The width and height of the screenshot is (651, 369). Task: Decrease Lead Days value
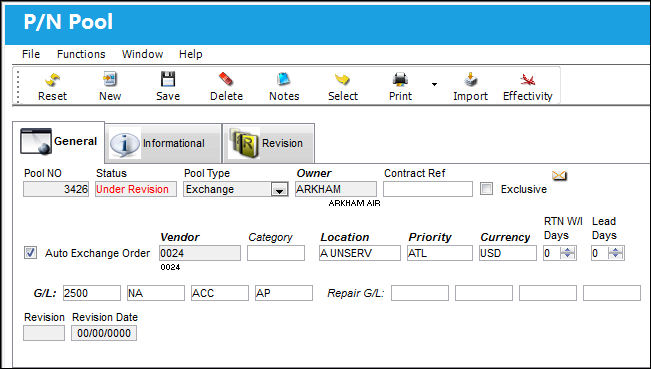point(616,256)
